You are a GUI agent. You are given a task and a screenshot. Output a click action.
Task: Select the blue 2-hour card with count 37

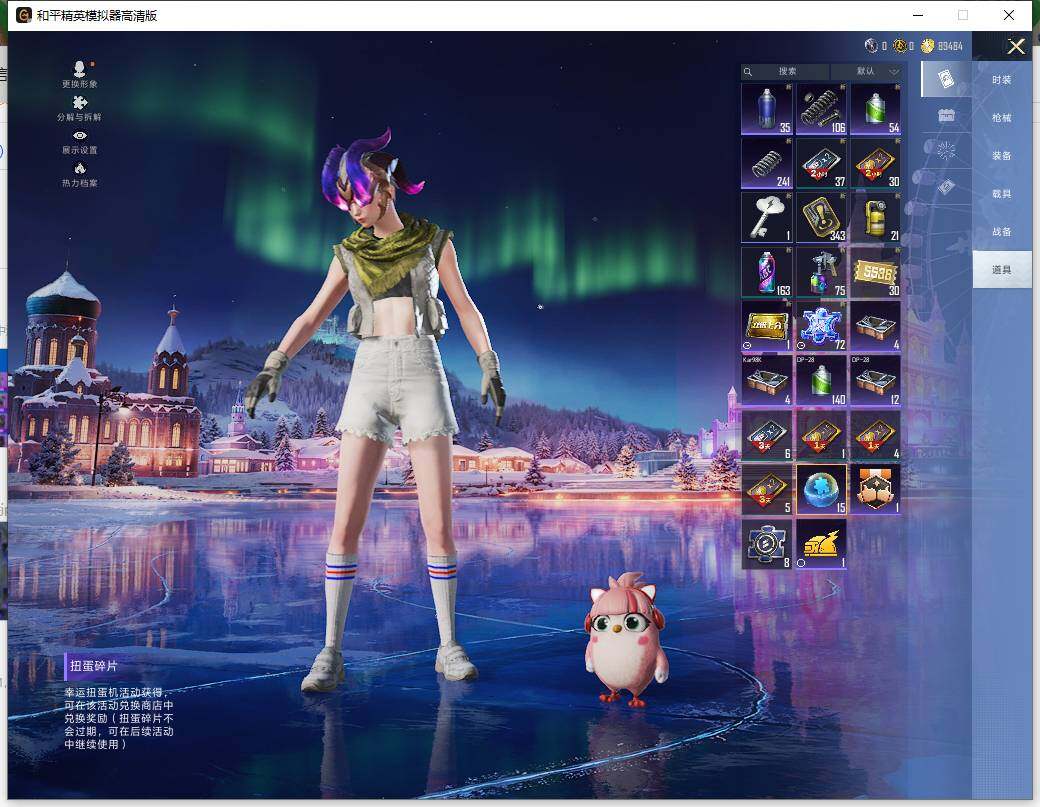coord(821,163)
